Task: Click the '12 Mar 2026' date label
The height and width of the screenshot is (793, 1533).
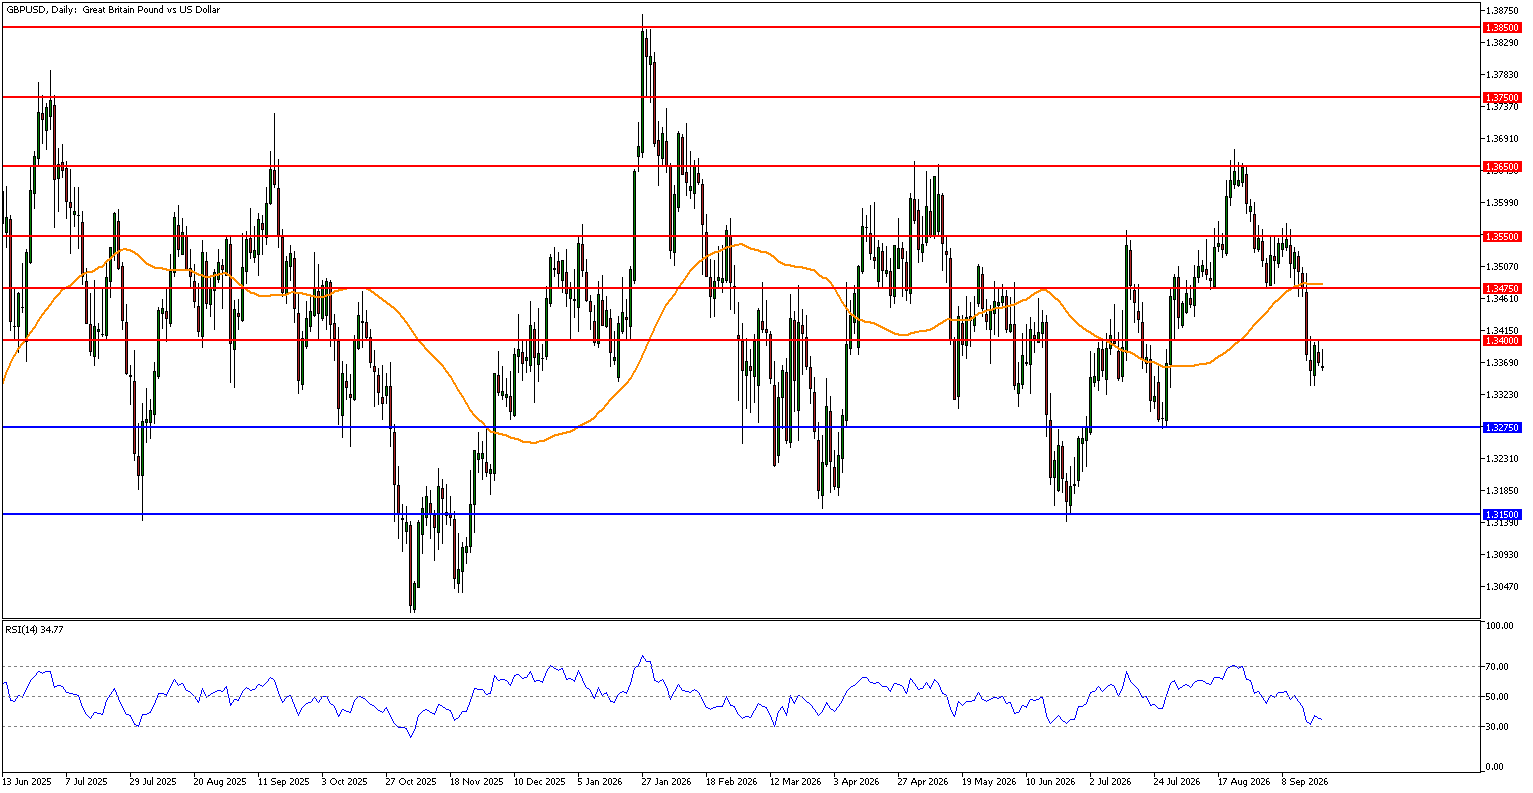Action: [x=796, y=781]
